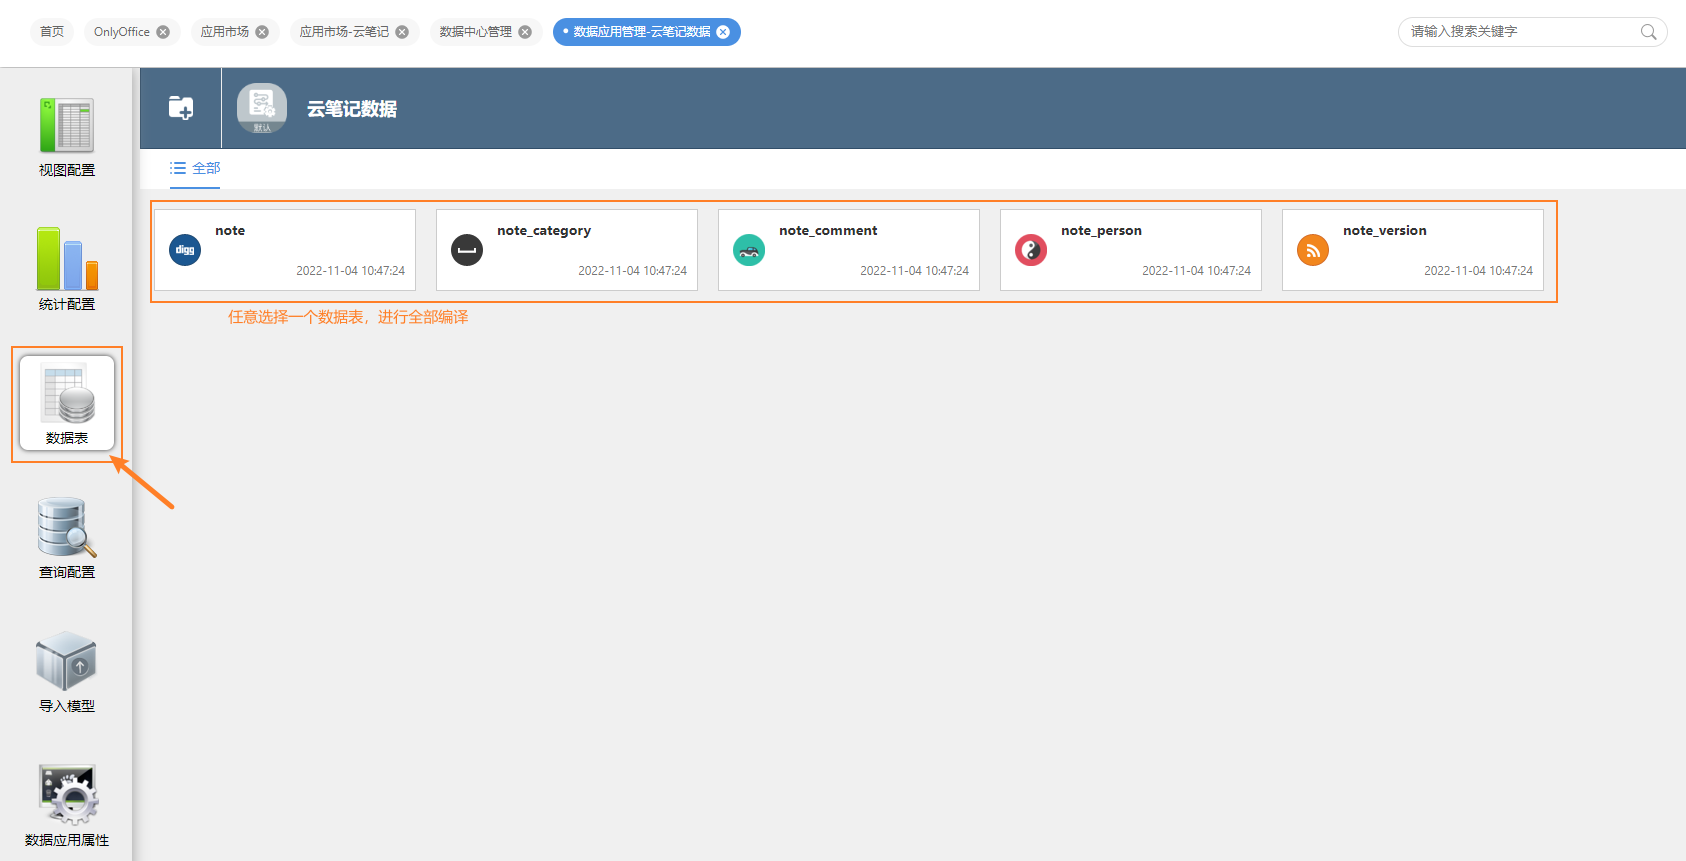Click the 导入模型 box icon
The height and width of the screenshot is (861, 1686).
tap(66, 661)
